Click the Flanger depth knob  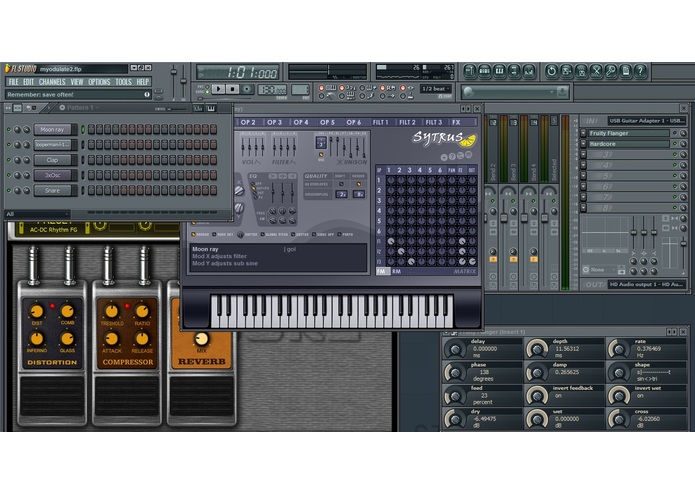[537, 350]
